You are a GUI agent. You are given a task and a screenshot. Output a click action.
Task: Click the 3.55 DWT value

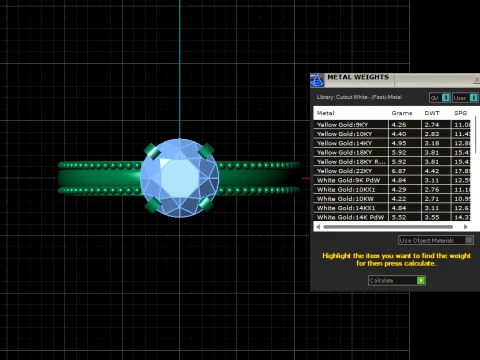pyautogui.click(x=432, y=217)
